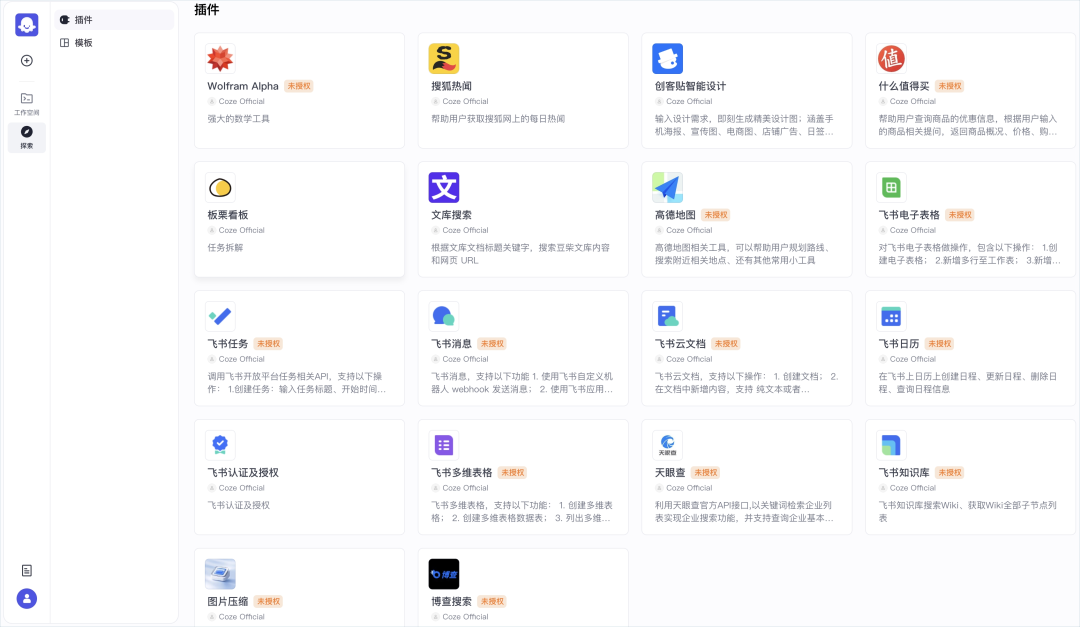Switch to the 模板 tab
1080x627 pixels.
80,42
